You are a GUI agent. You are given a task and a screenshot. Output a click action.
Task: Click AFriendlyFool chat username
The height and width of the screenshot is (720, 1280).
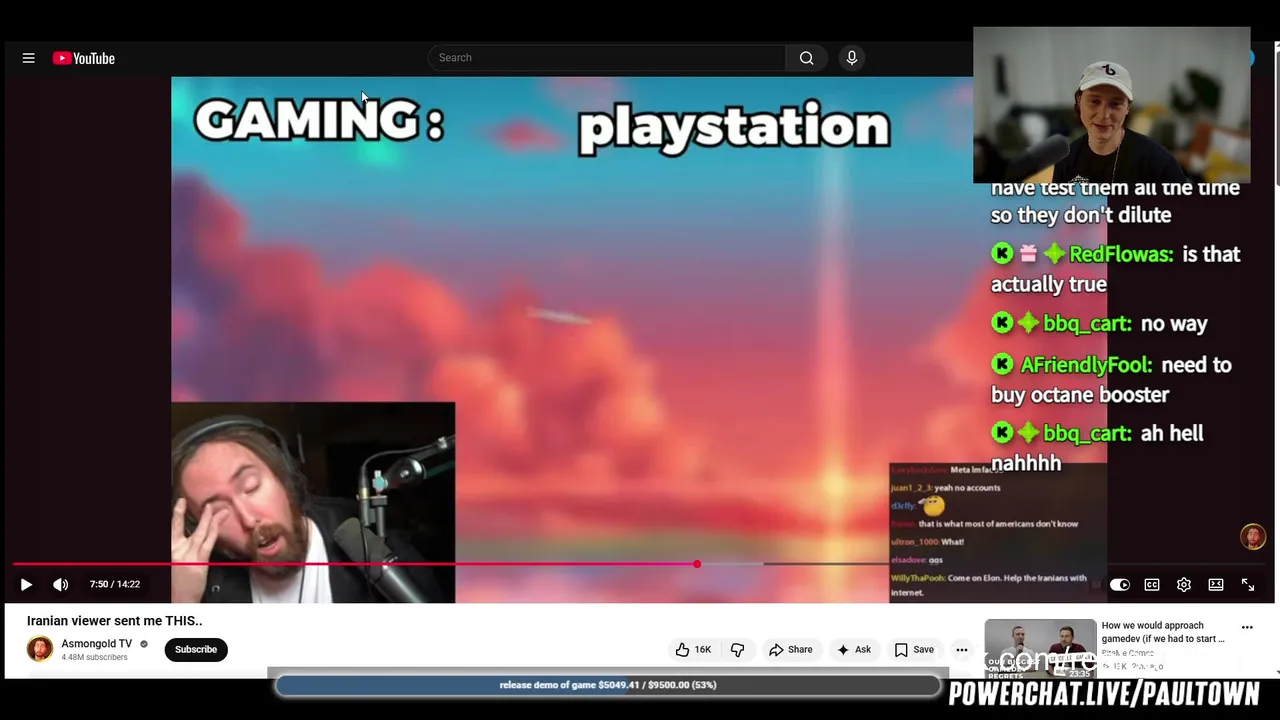(x=1086, y=365)
